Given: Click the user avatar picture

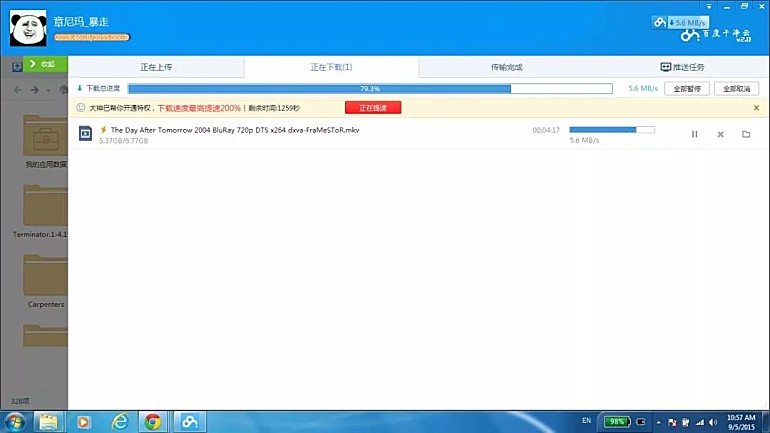Looking at the screenshot, I should click(x=28, y=27).
